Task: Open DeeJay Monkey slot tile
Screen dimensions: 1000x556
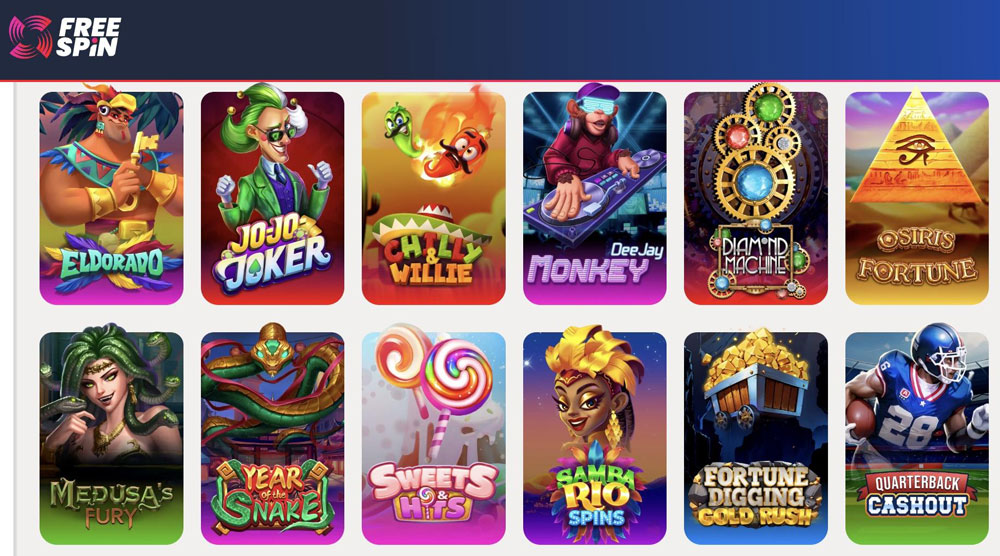Action: click(594, 198)
